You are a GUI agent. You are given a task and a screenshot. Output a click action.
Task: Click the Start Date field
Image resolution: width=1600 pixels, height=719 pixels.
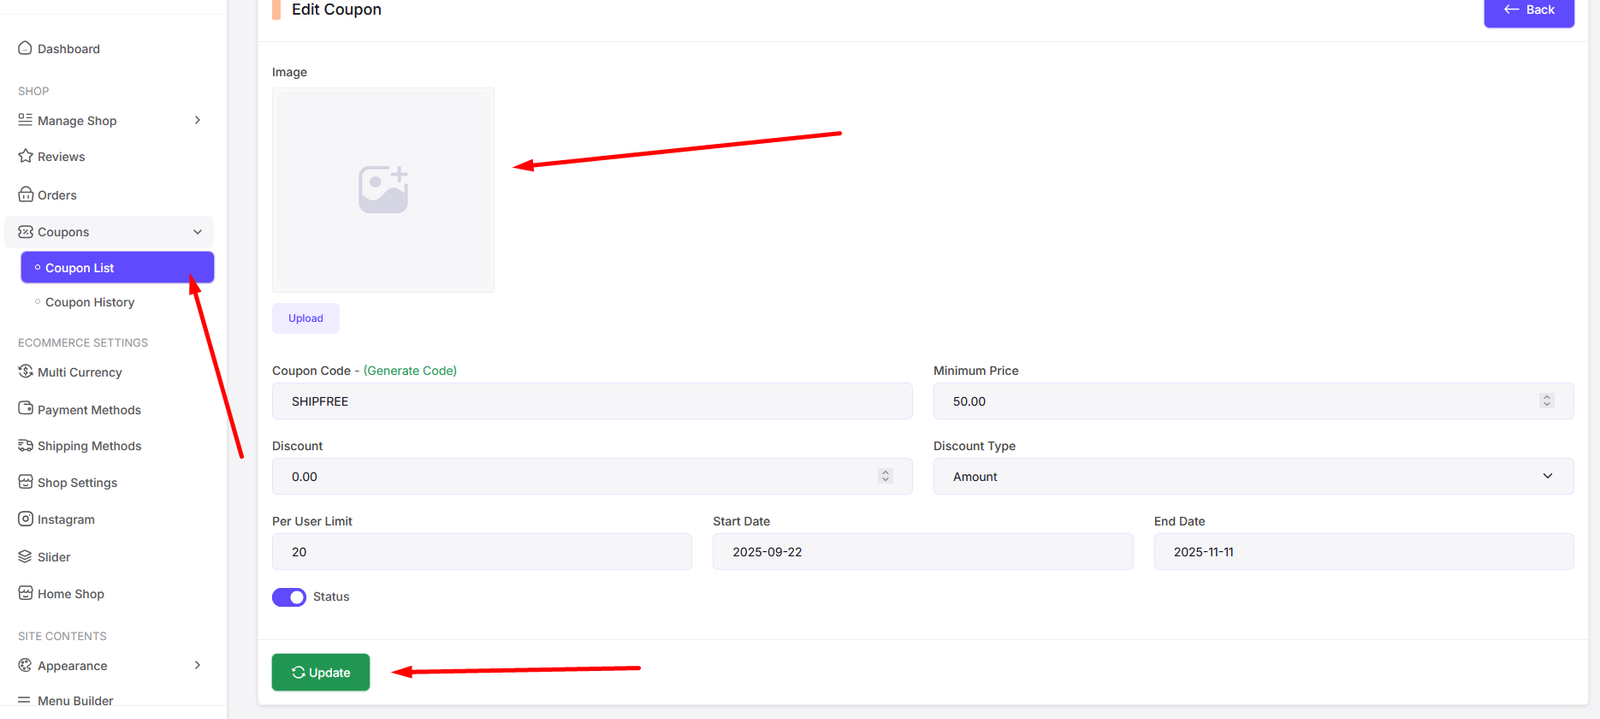point(922,552)
